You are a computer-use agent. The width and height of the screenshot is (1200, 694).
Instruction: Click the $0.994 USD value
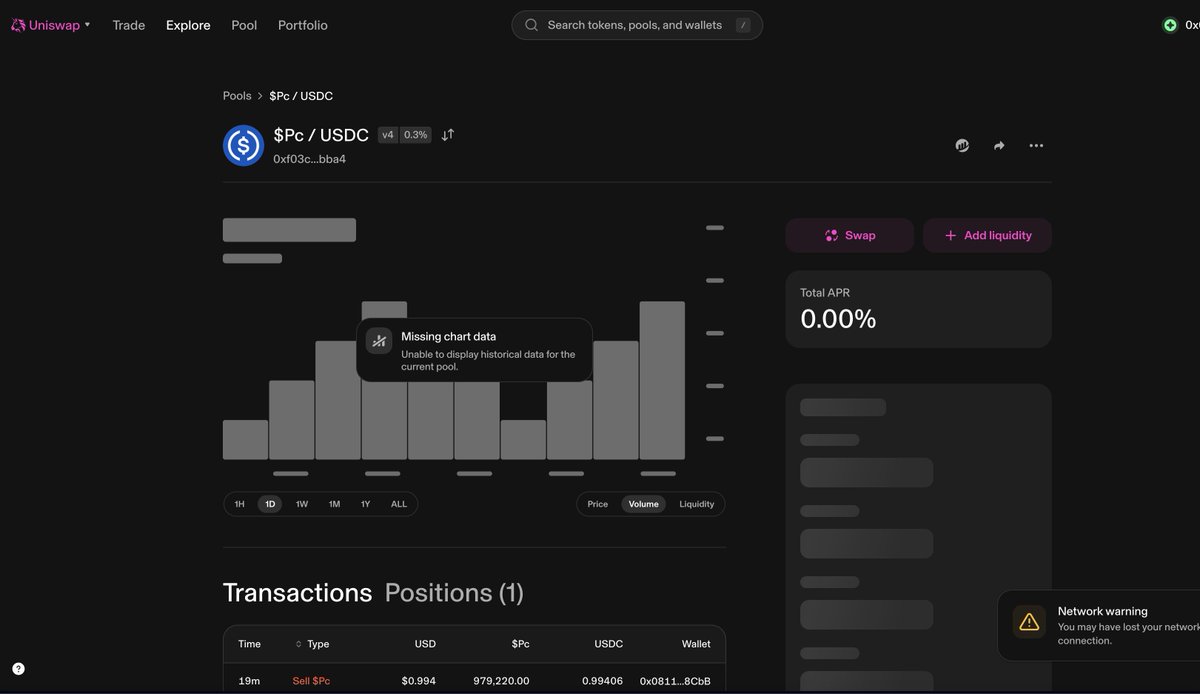419,681
